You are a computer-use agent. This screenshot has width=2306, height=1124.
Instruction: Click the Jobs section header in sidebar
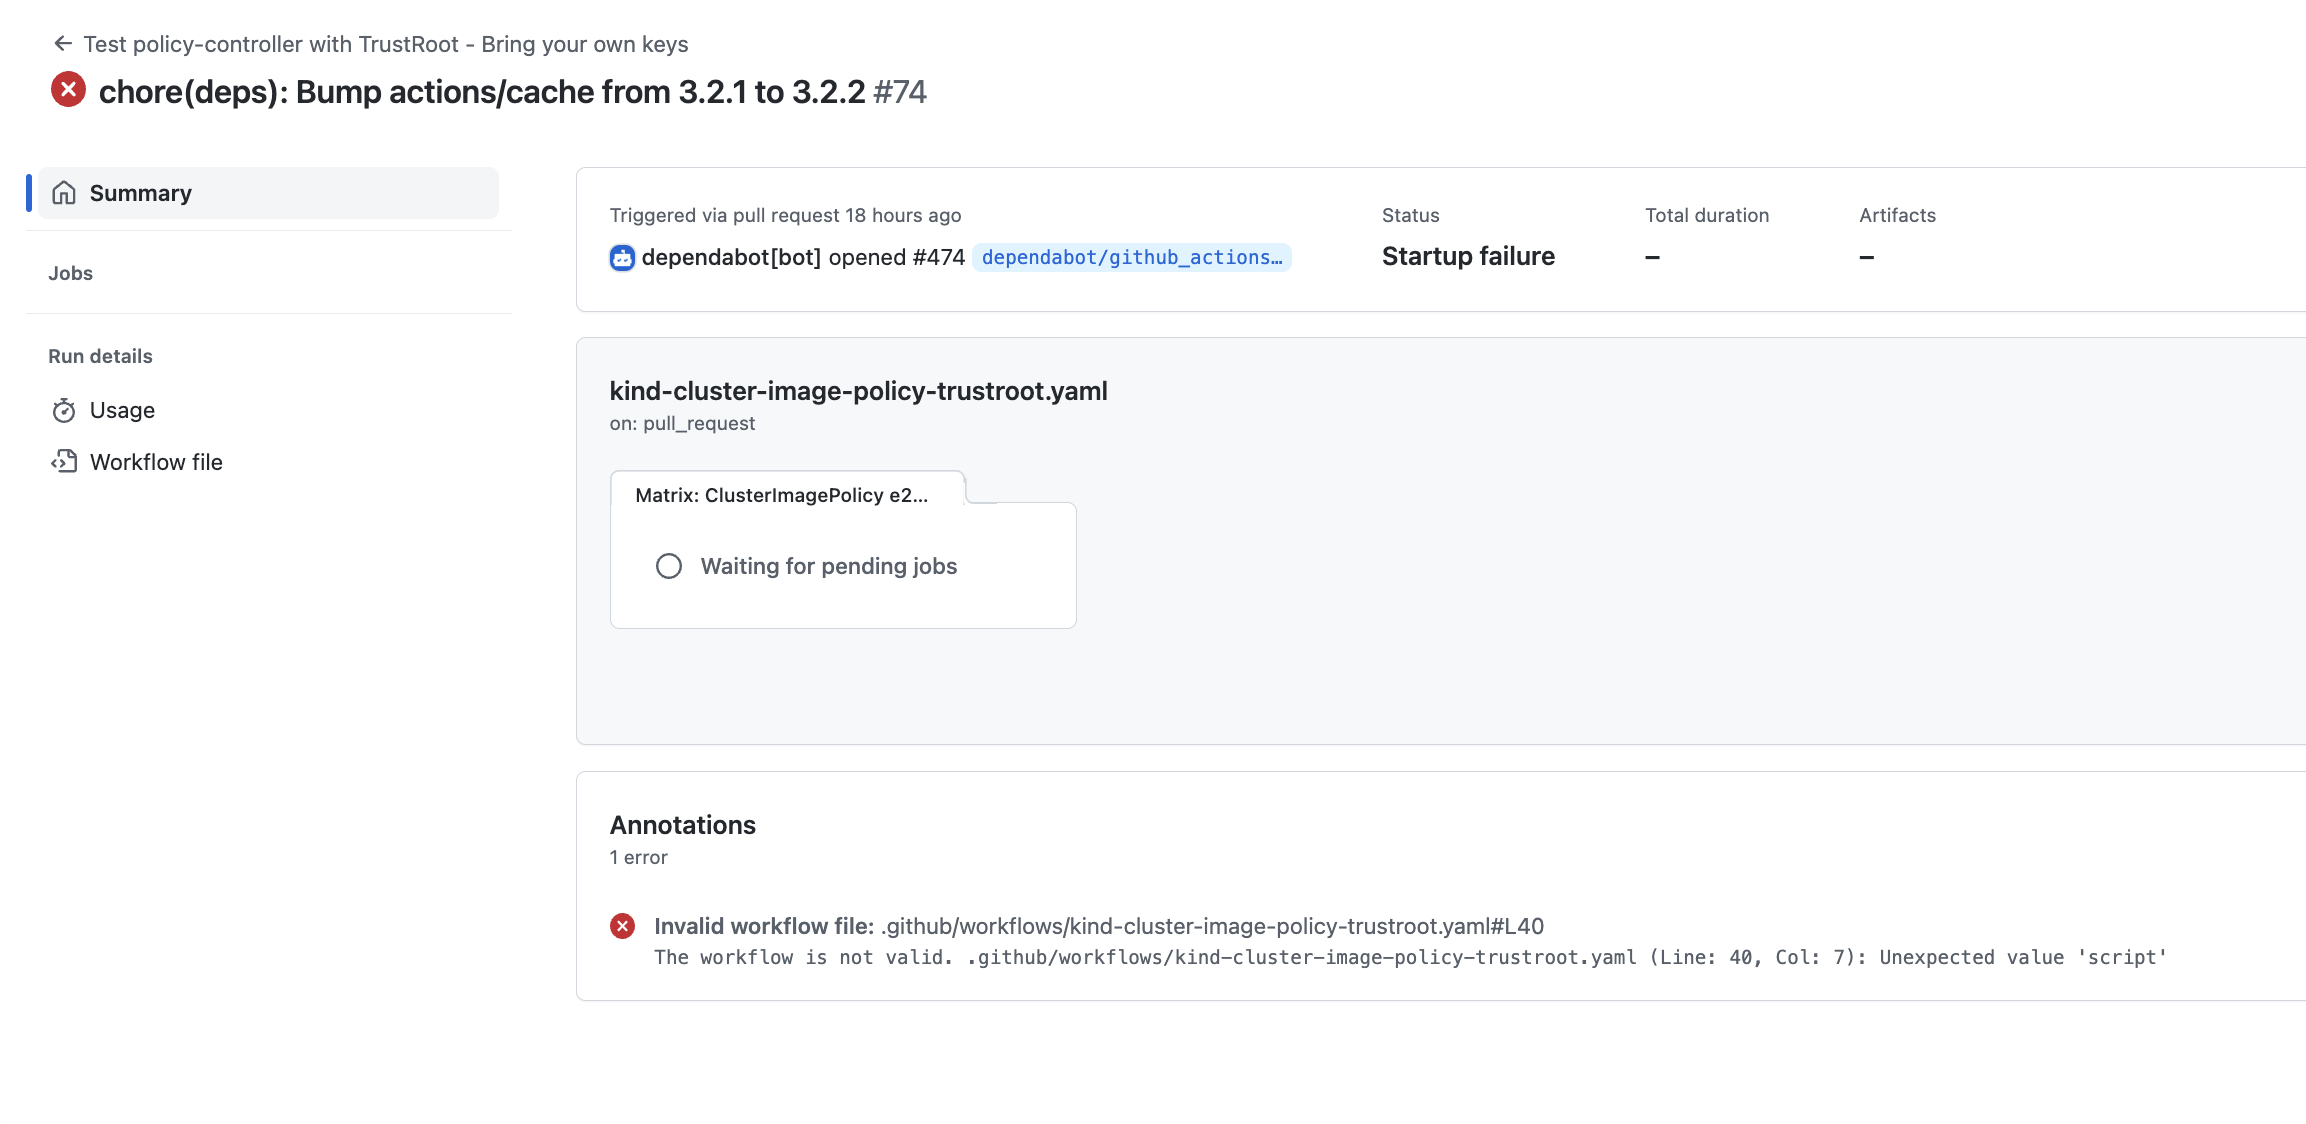[x=70, y=273]
